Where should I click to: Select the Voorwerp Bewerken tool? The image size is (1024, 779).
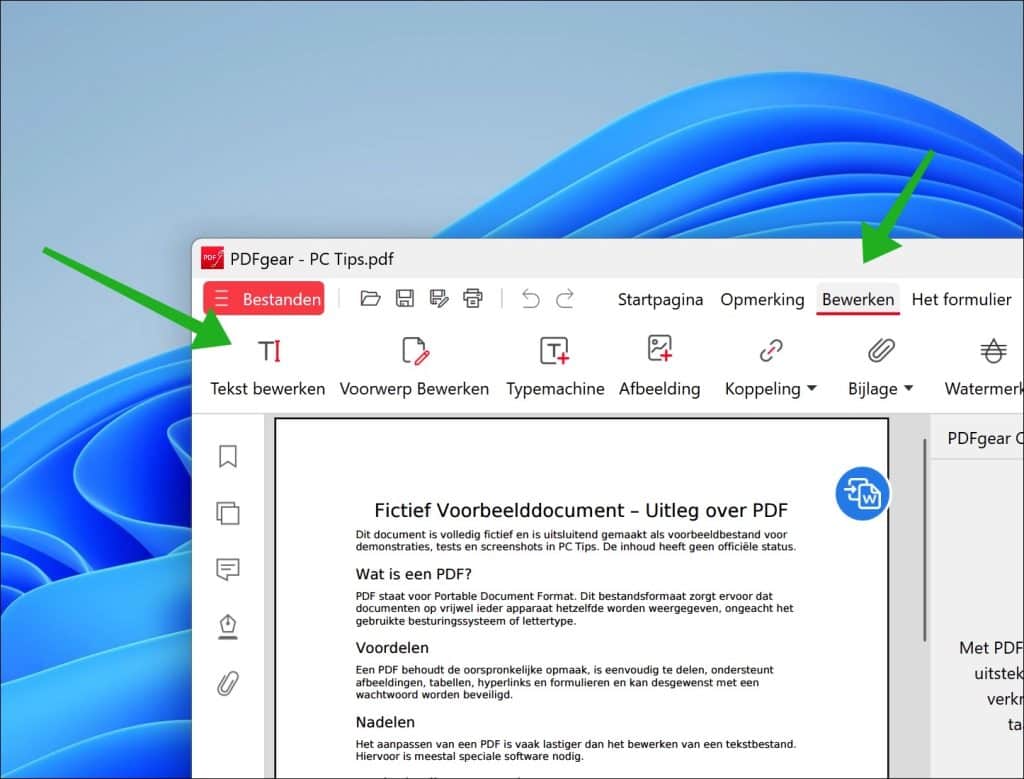tap(414, 366)
